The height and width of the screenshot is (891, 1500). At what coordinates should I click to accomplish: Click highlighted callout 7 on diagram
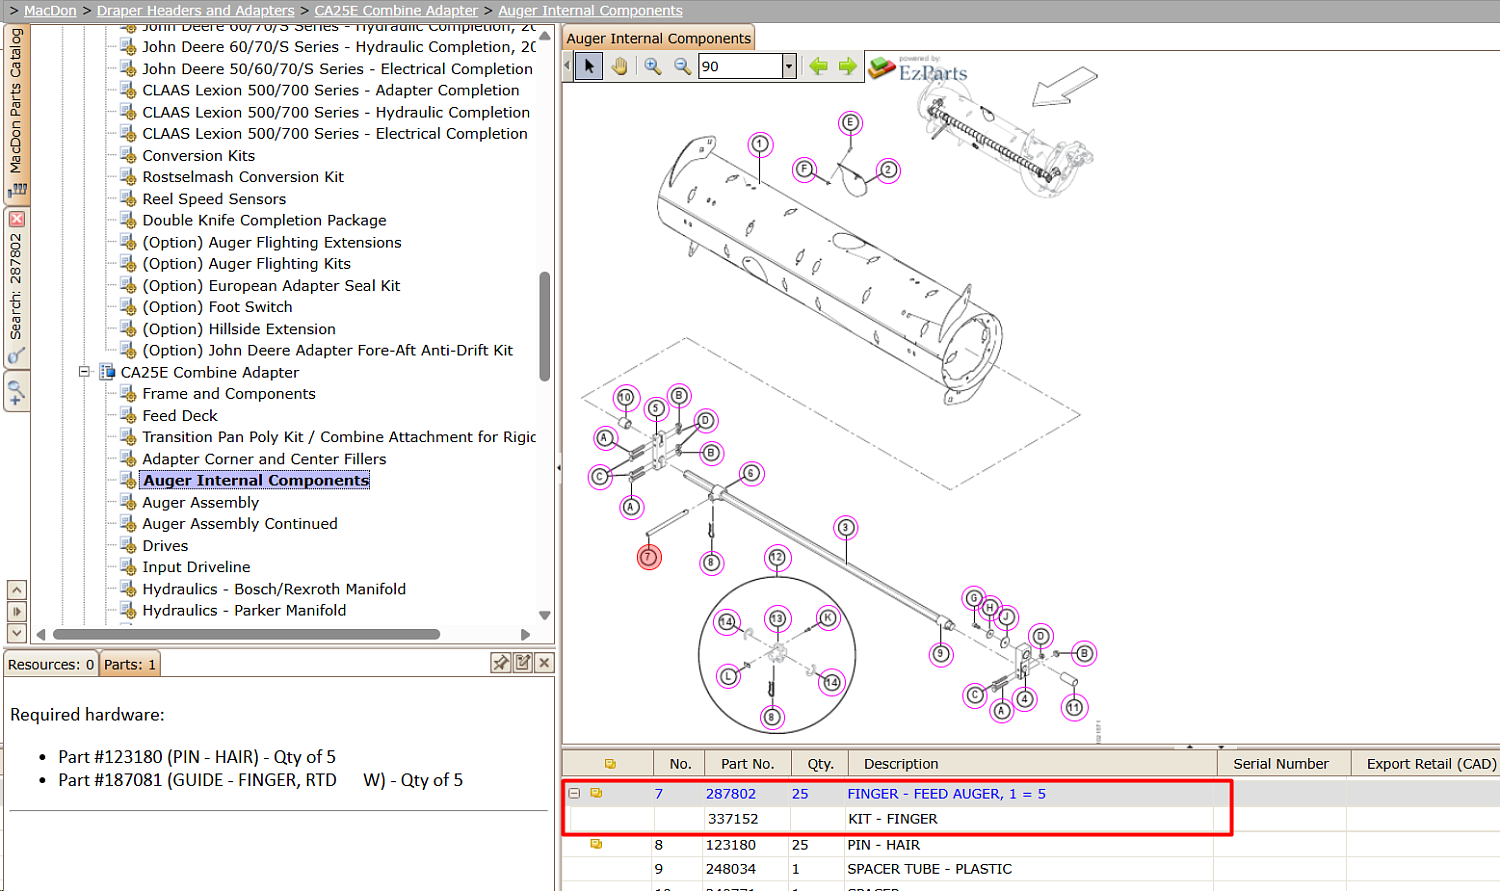click(649, 557)
